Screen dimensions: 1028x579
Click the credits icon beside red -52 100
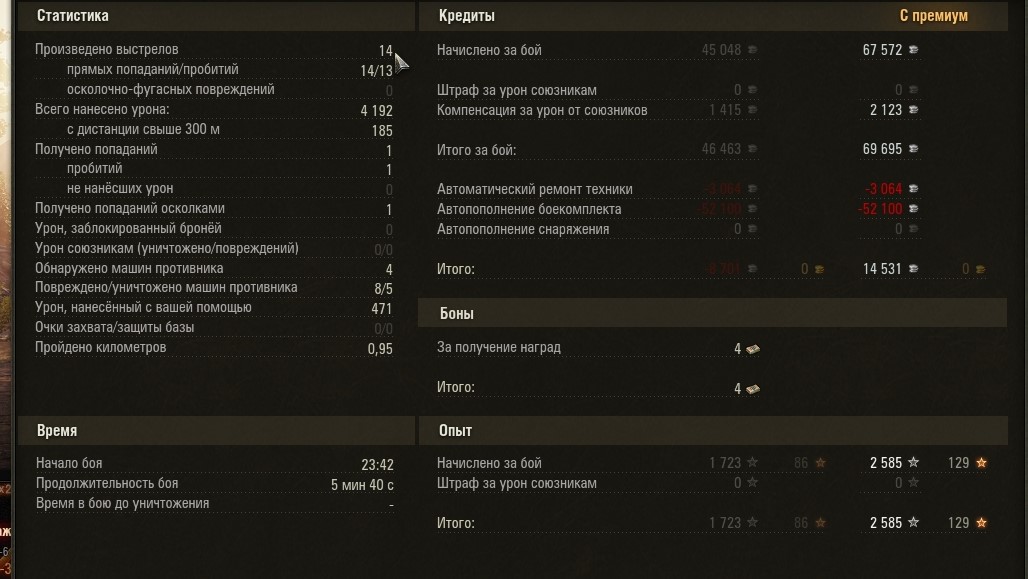[x=913, y=209]
